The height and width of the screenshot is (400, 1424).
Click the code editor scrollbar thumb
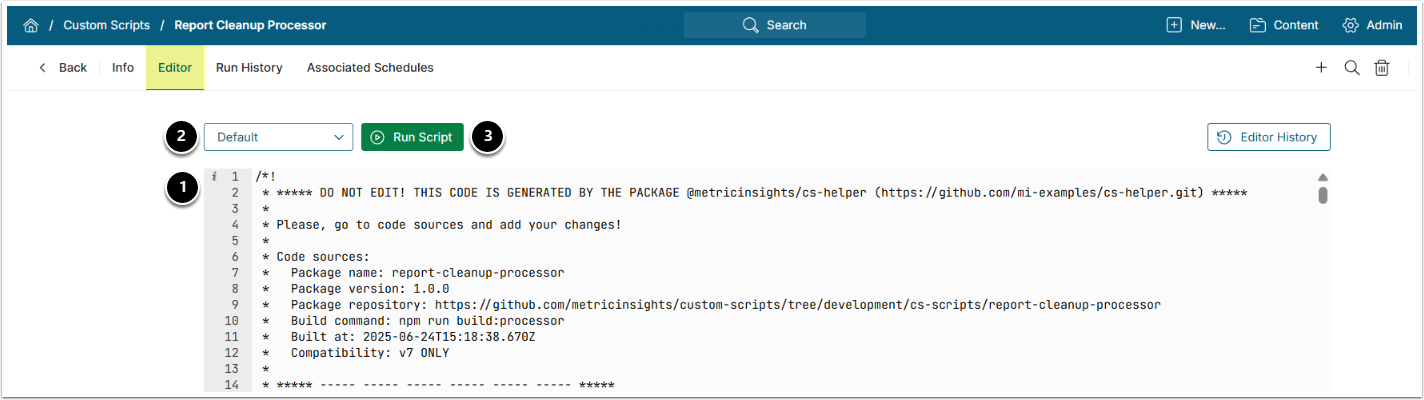point(1322,194)
